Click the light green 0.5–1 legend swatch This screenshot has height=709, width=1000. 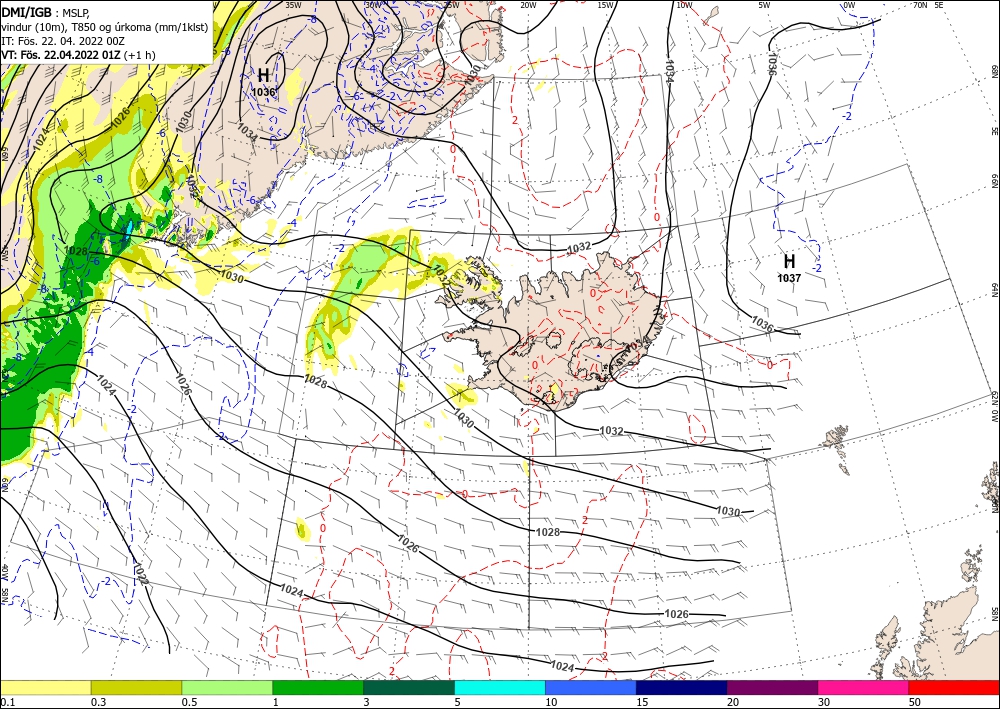tap(227, 687)
